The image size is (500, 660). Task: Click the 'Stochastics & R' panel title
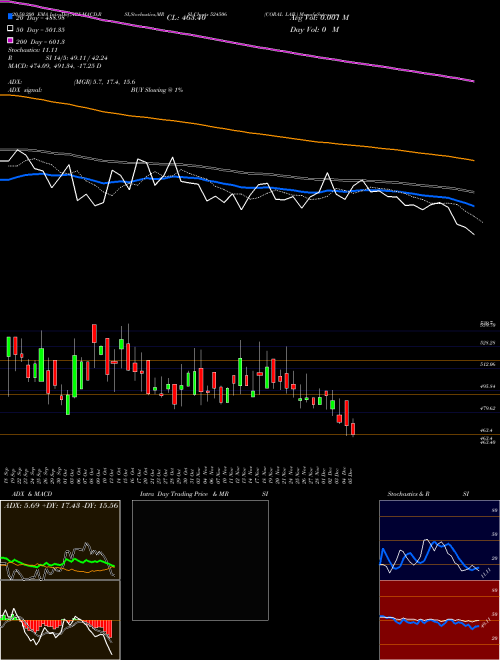(x=409, y=494)
